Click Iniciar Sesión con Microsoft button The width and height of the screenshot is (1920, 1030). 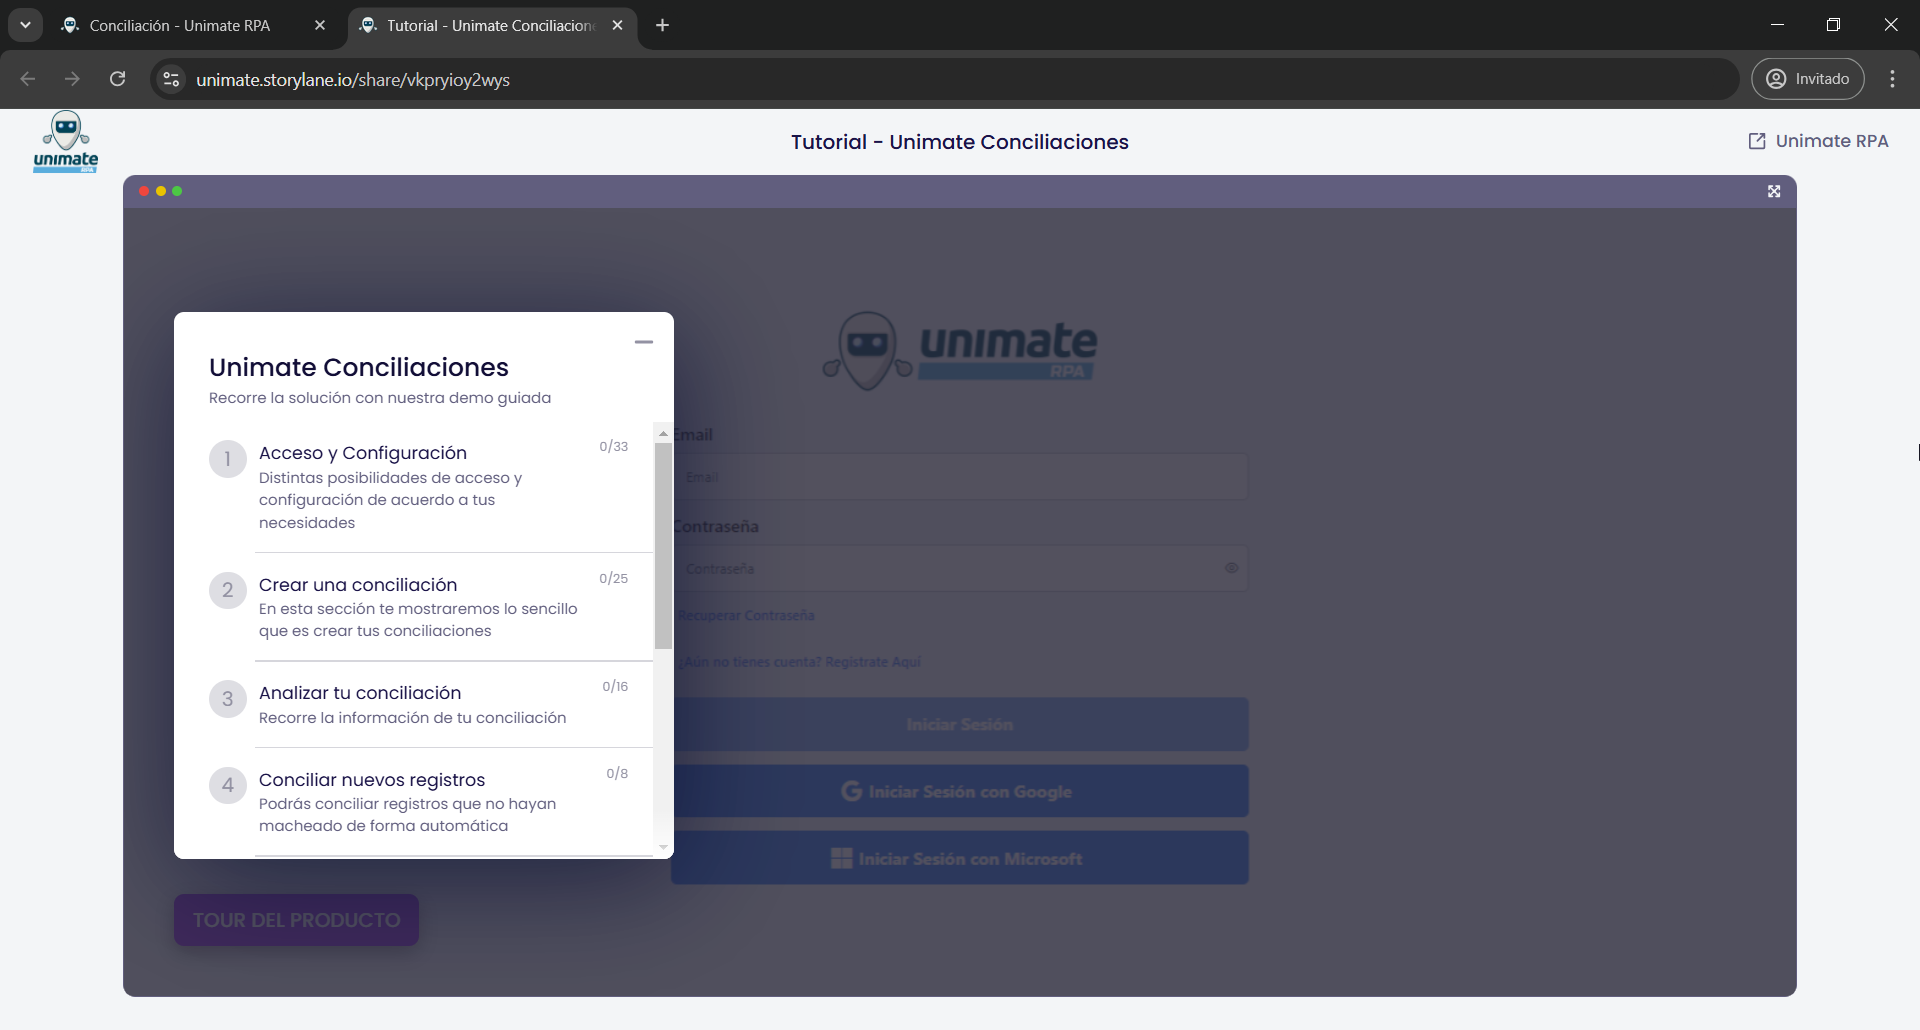(960, 858)
